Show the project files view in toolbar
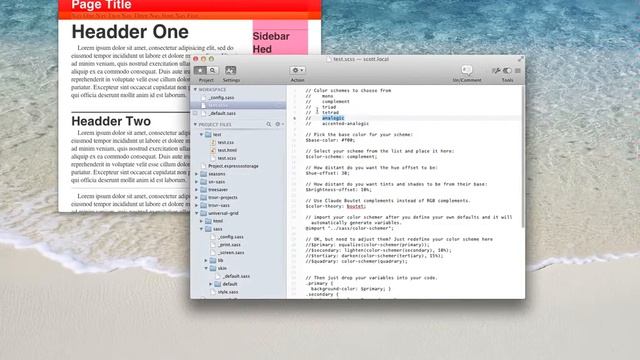 200,70
